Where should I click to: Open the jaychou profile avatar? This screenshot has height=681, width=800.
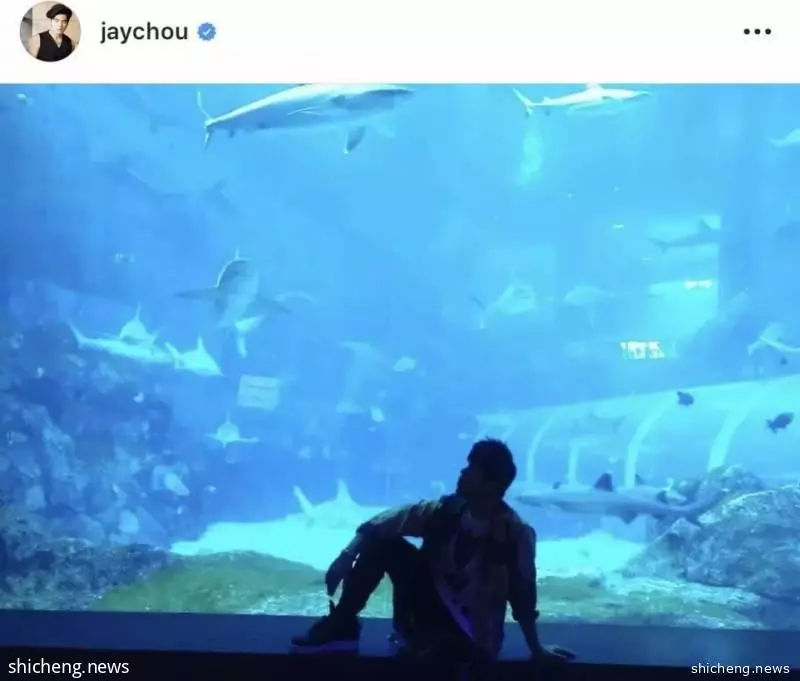pyautogui.click(x=50, y=32)
